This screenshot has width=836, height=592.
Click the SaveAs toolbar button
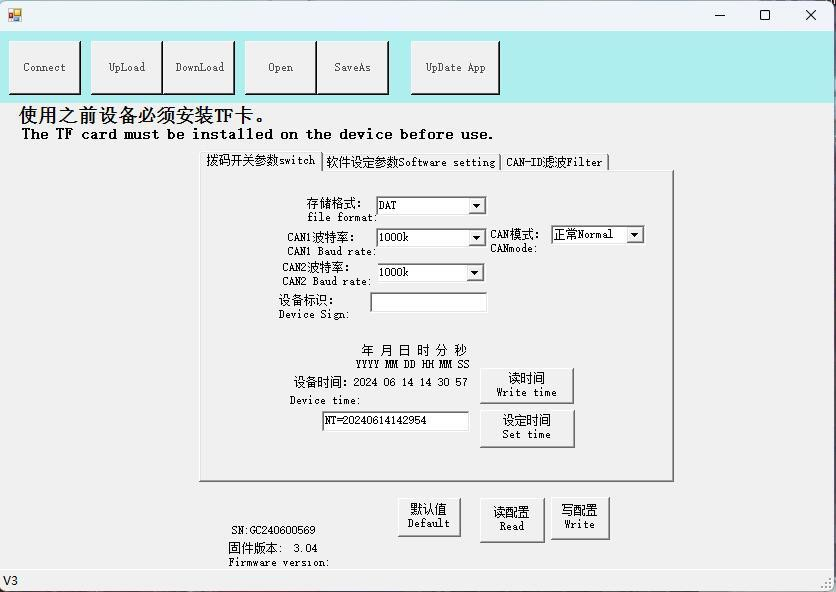352,68
